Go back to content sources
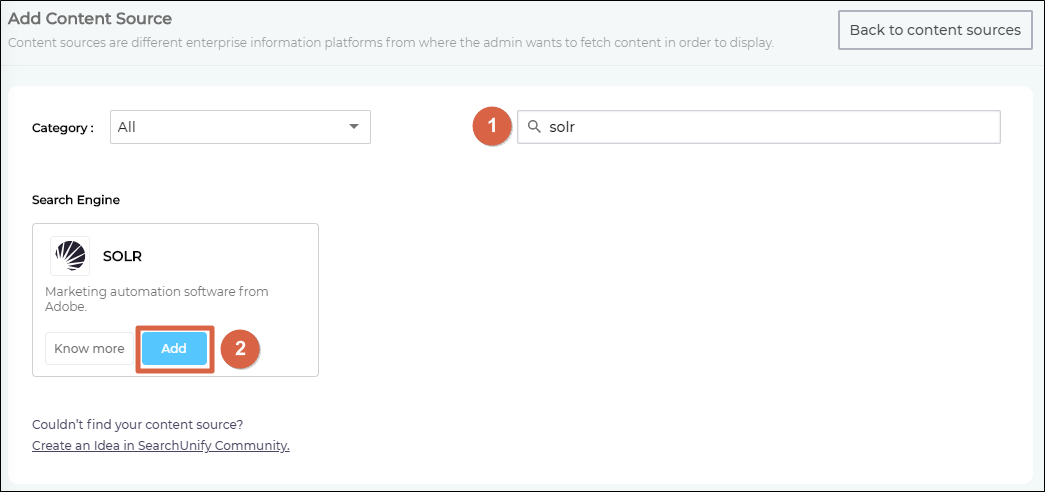 (934, 30)
